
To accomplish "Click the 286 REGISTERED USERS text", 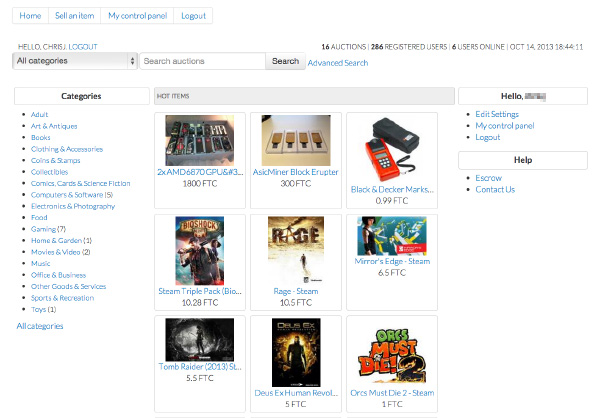I will point(409,47).
